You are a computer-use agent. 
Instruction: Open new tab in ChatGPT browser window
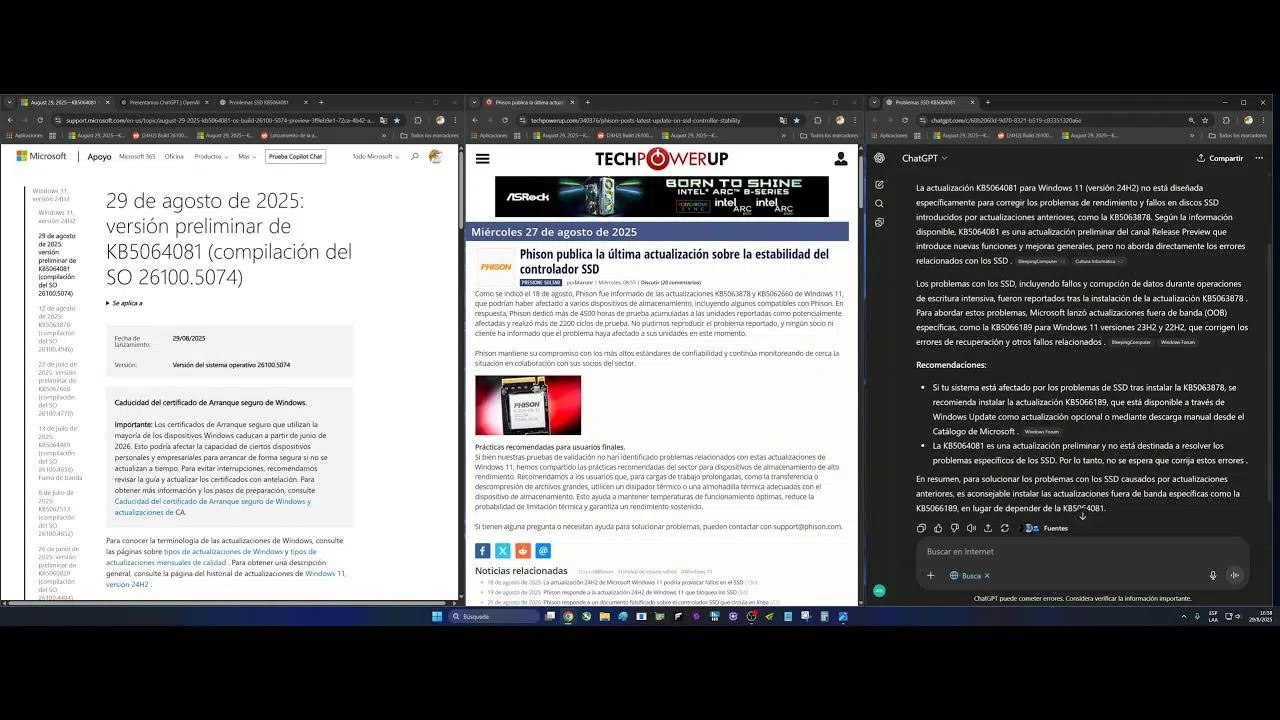(988, 102)
